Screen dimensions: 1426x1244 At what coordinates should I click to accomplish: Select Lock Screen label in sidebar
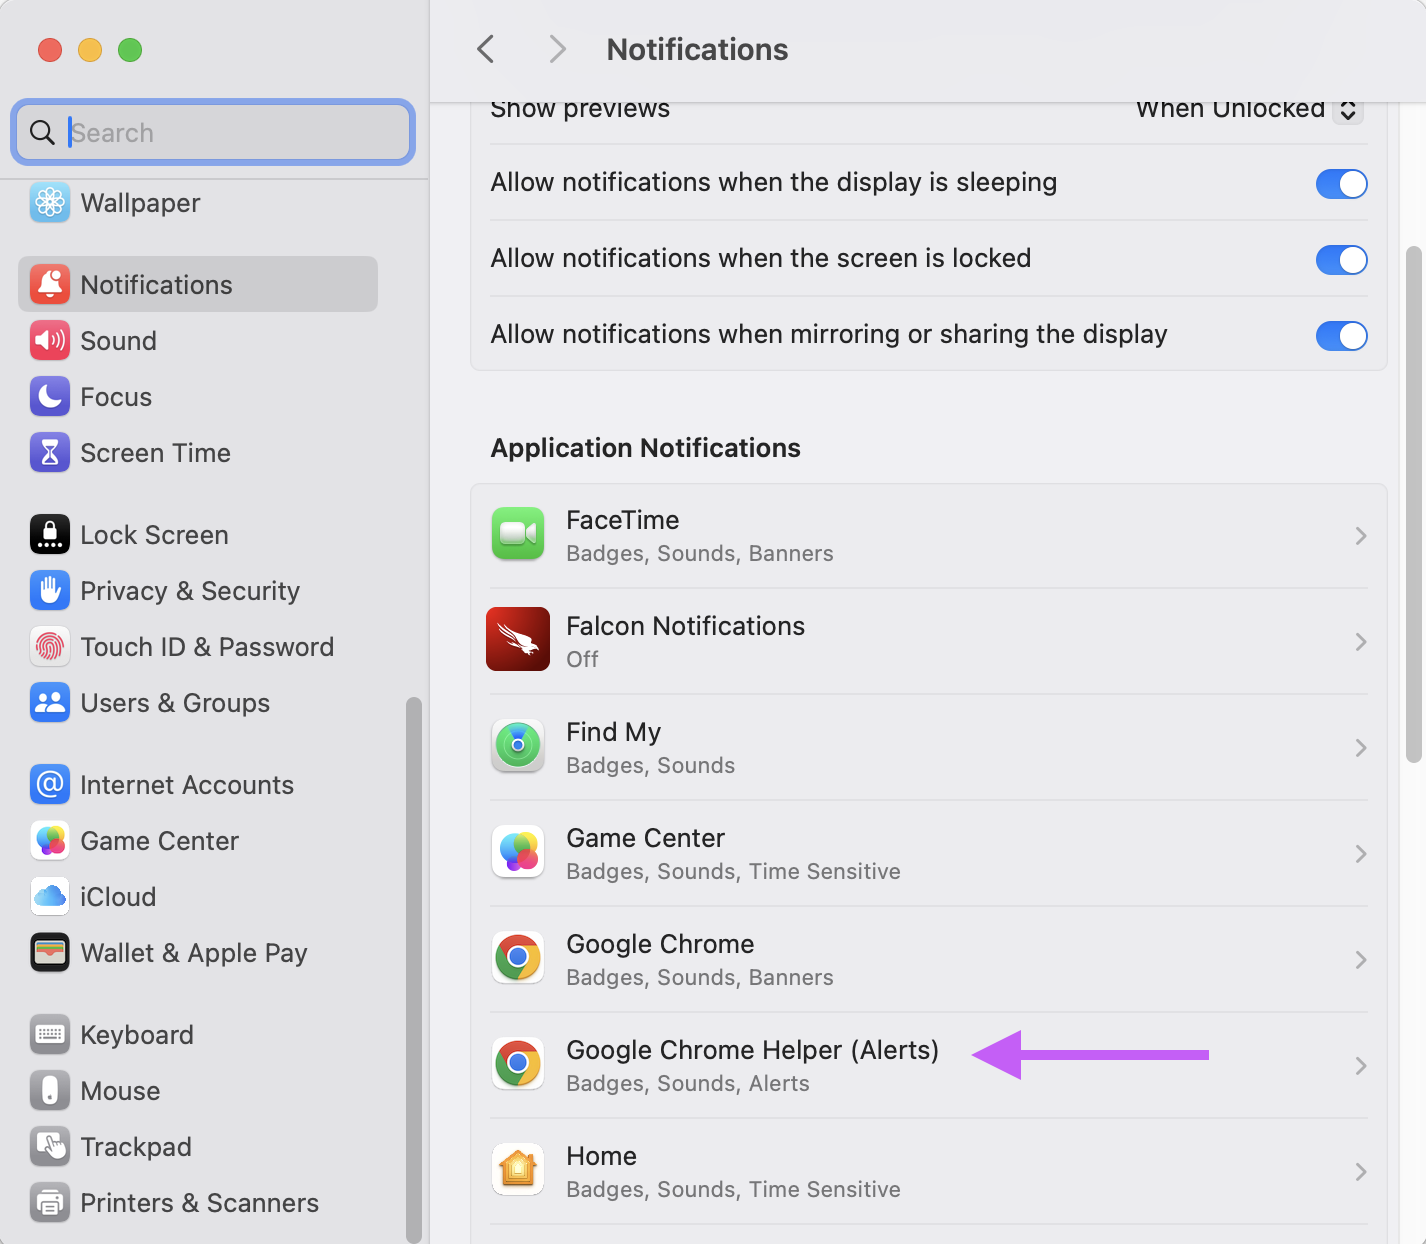(154, 535)
